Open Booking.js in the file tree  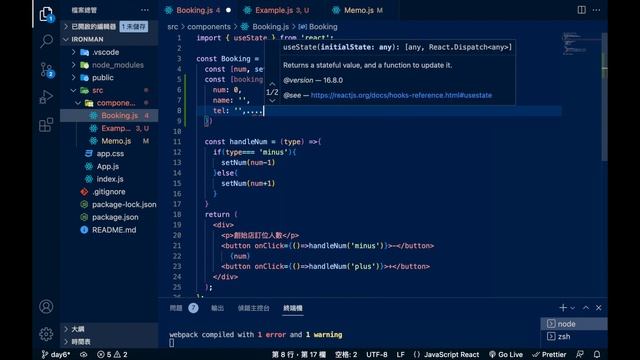[x=109, y=116]
